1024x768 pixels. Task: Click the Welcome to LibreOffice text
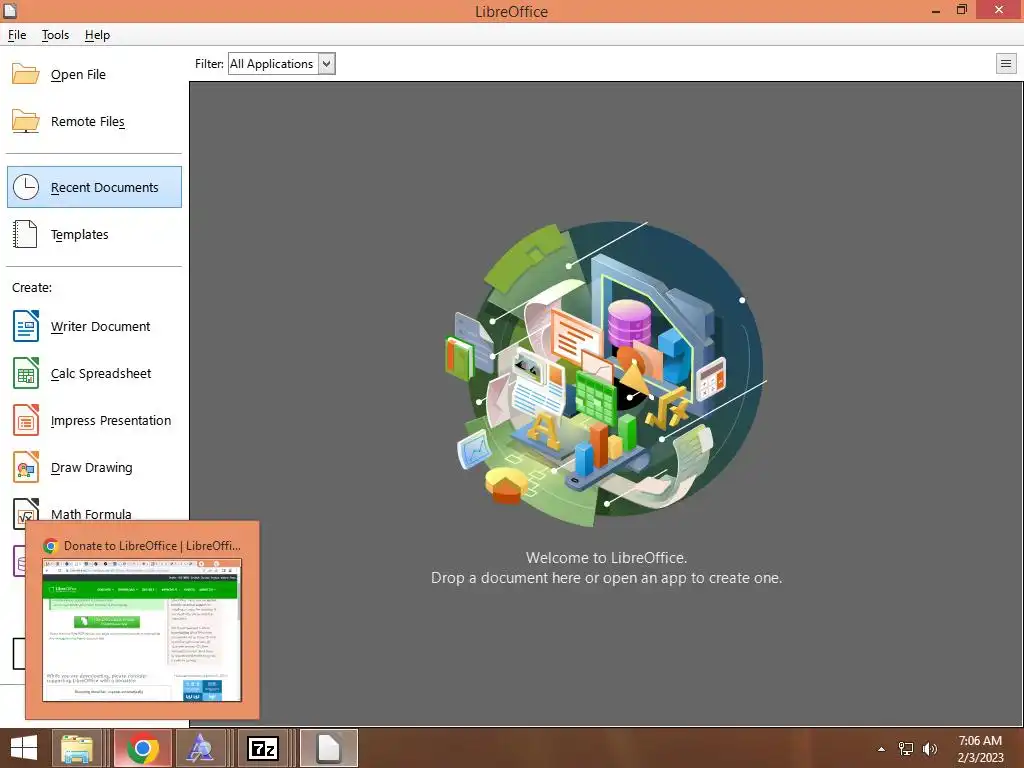[607, 558]
